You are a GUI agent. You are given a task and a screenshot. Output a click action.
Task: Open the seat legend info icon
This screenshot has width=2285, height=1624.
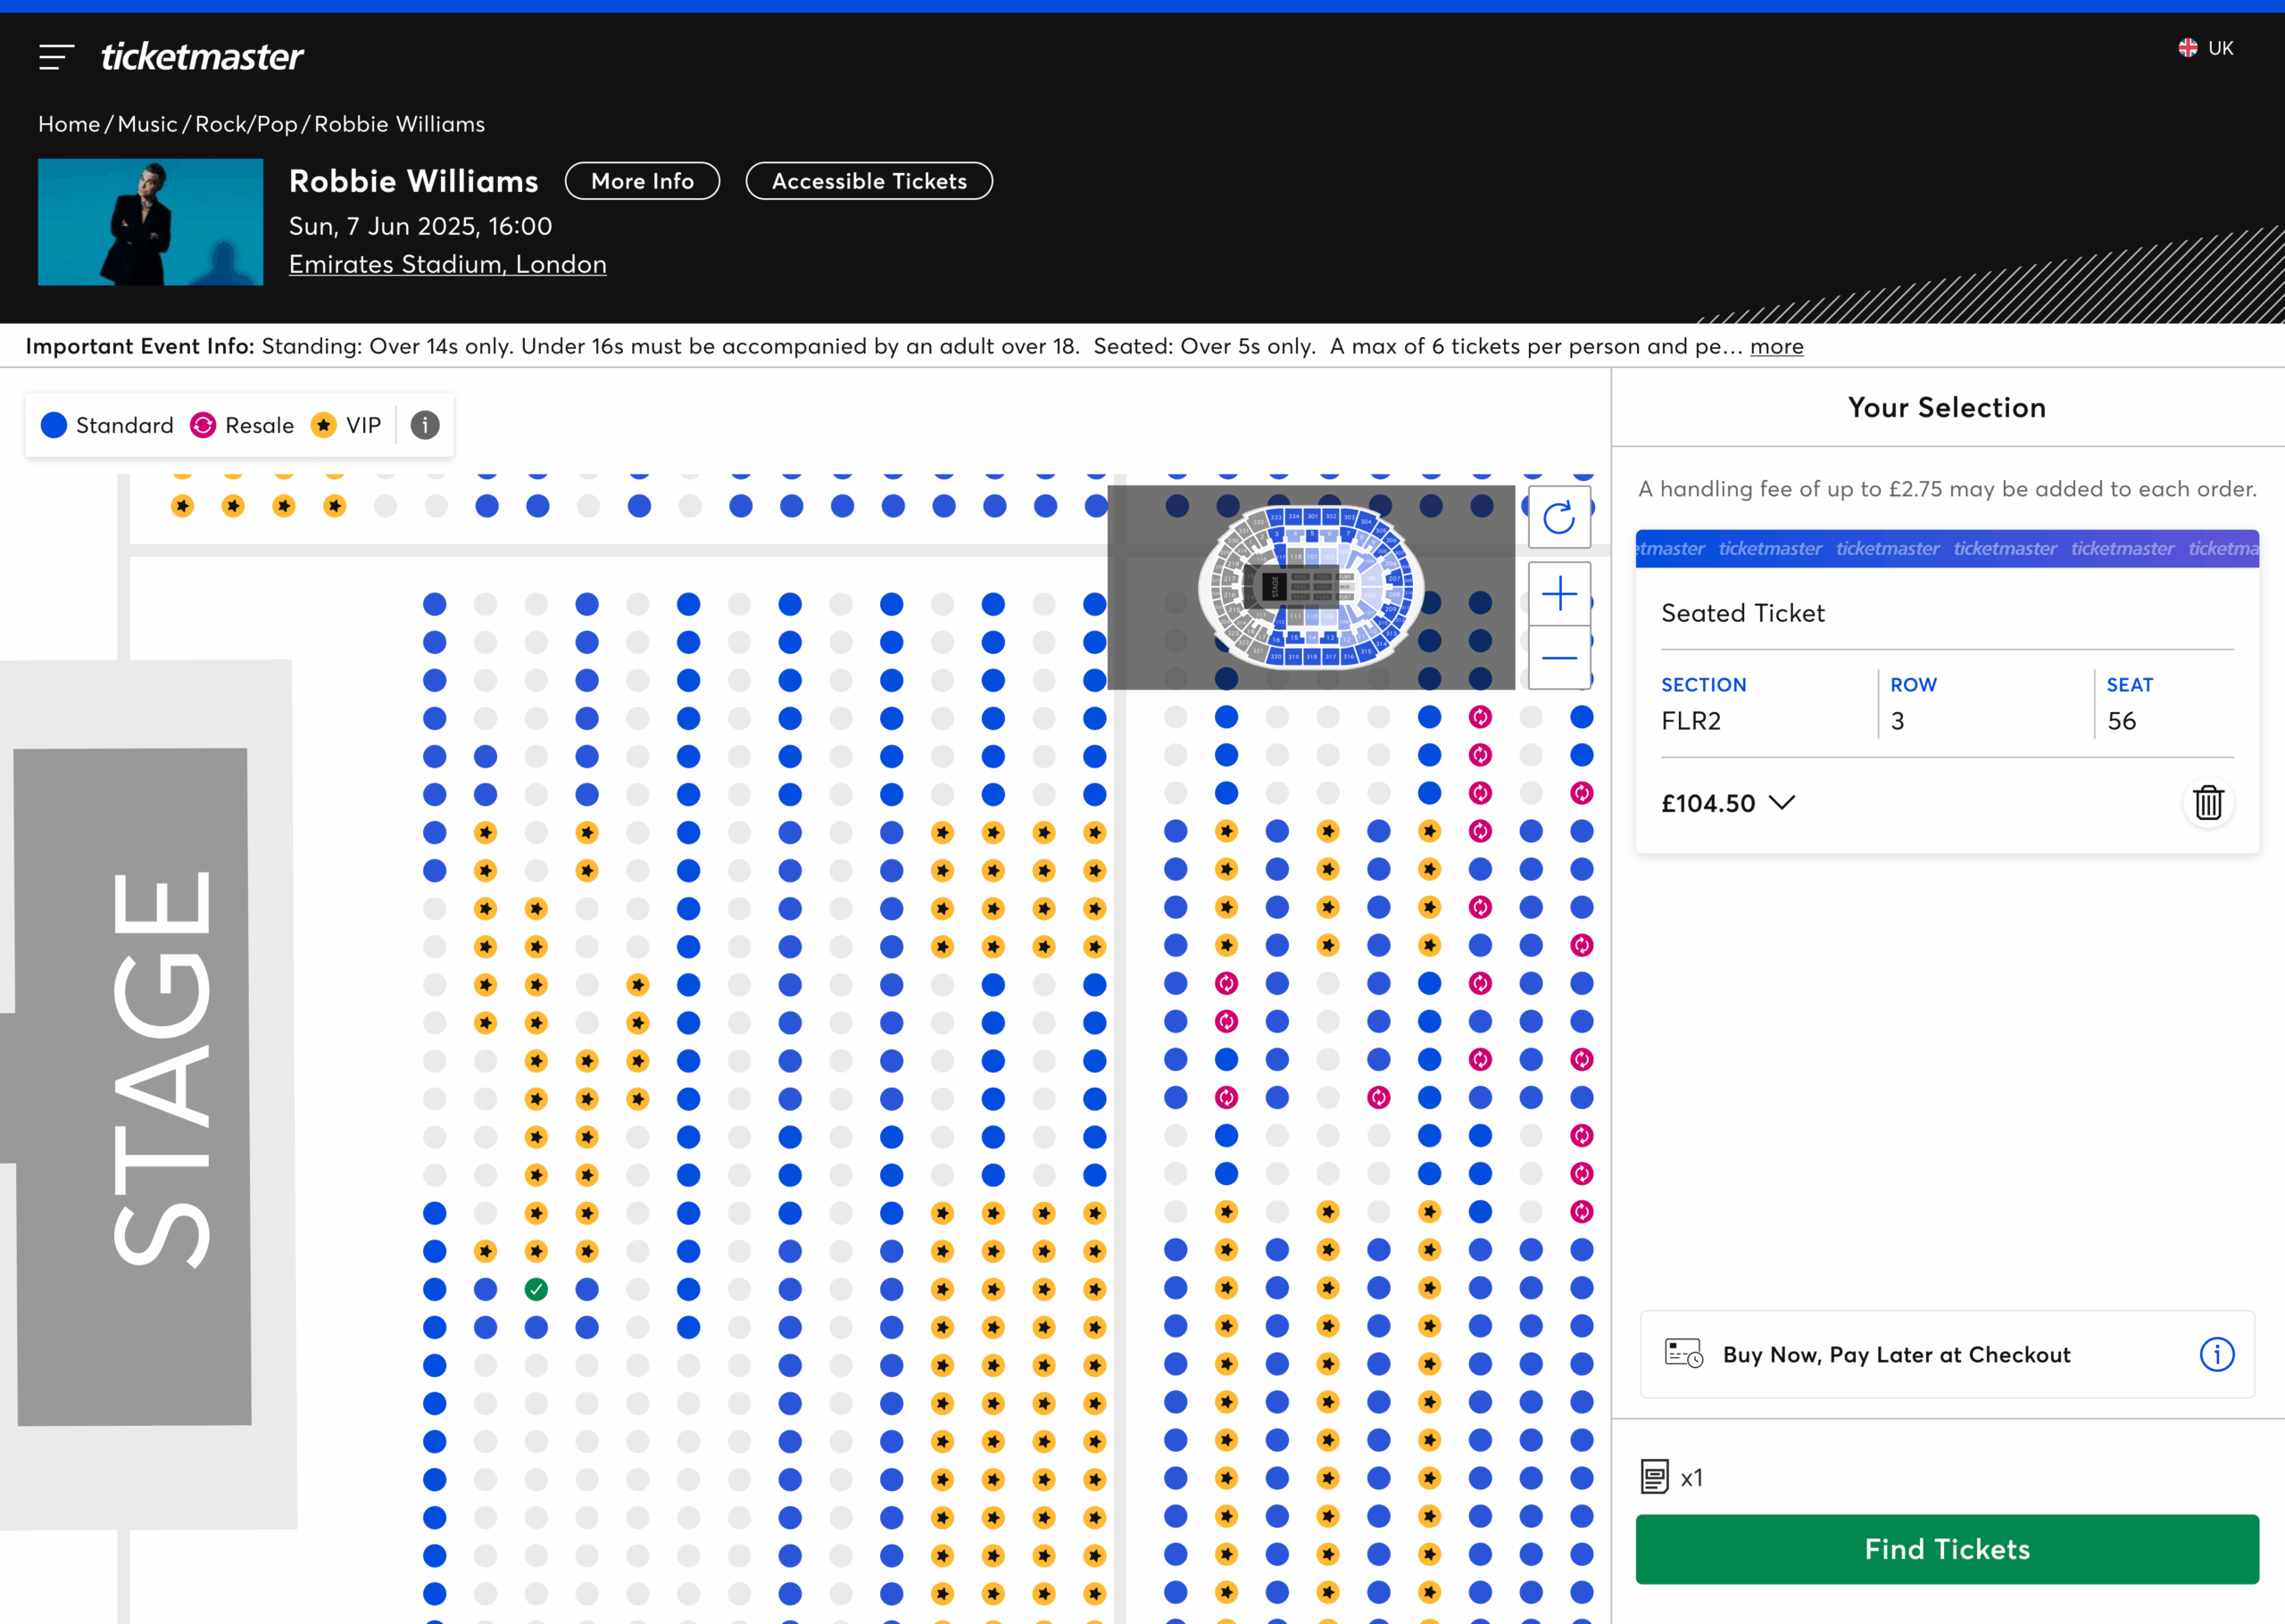425,425
